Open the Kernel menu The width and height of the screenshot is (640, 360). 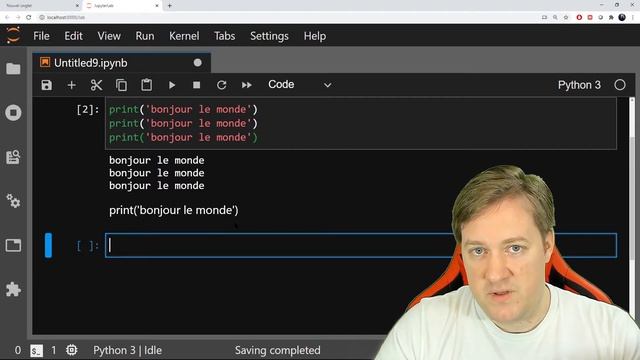point(184,36)
